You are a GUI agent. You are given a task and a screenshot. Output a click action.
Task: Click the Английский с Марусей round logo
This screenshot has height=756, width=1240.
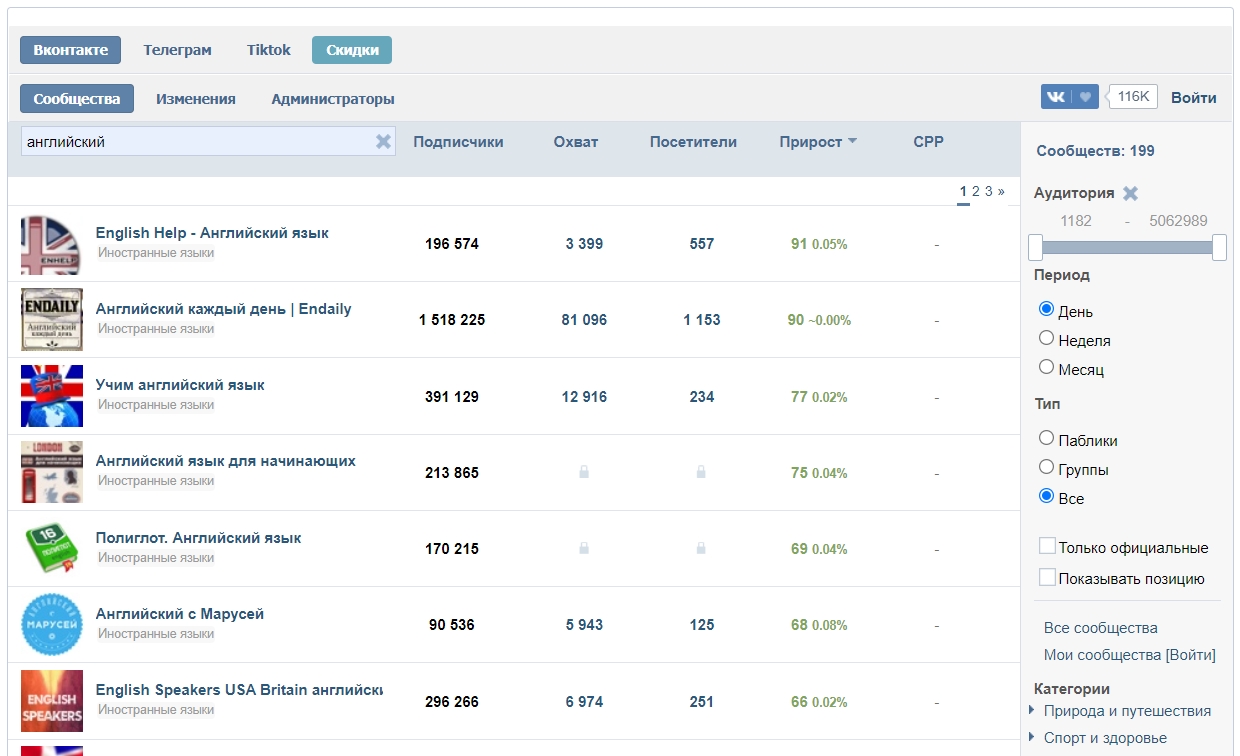pos(52,625)
